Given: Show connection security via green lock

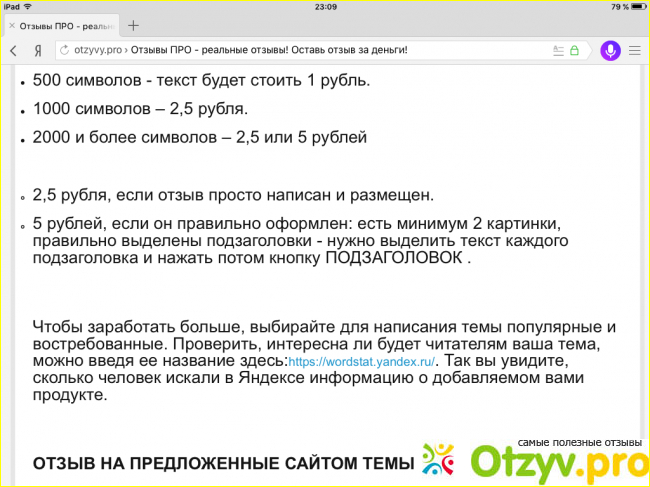Looking at the screenshot, I should [x=575, y=50].
